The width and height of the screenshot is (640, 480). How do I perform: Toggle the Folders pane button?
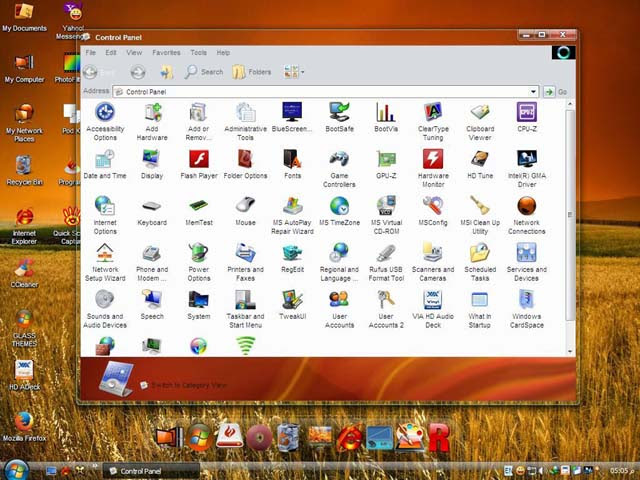[x=251, y=72]
